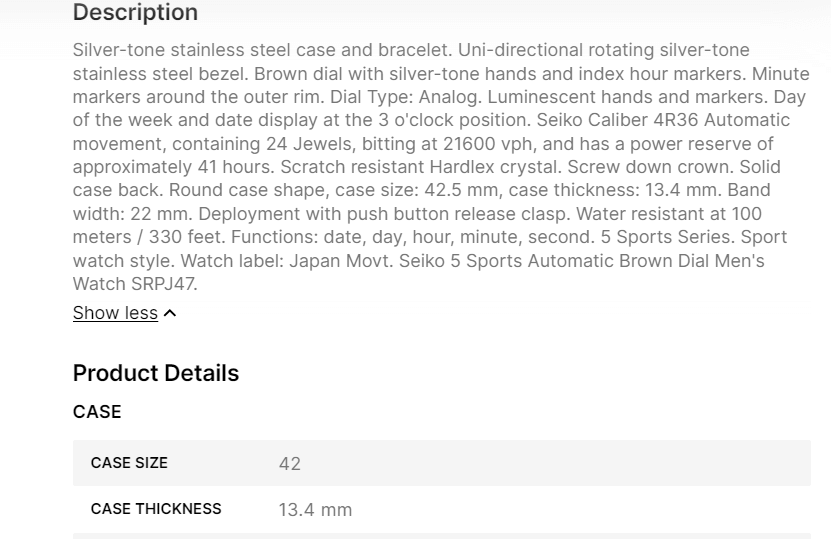
Task: Select the CASE section subheading
Action: tap(97, 412)
